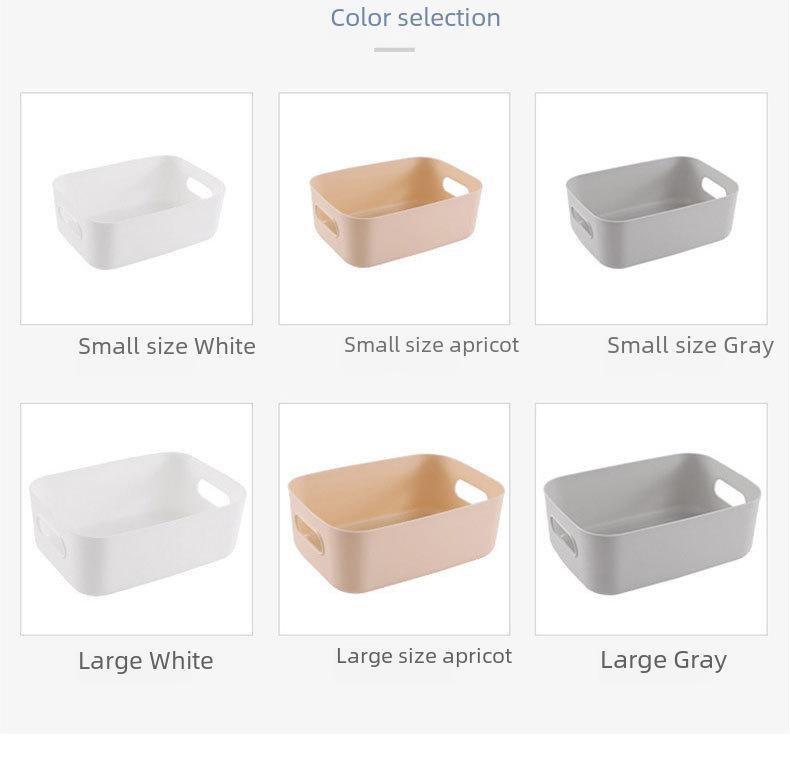Select the small gray basket image
Viewport: 790px width, 782px height.
point(651,209)
